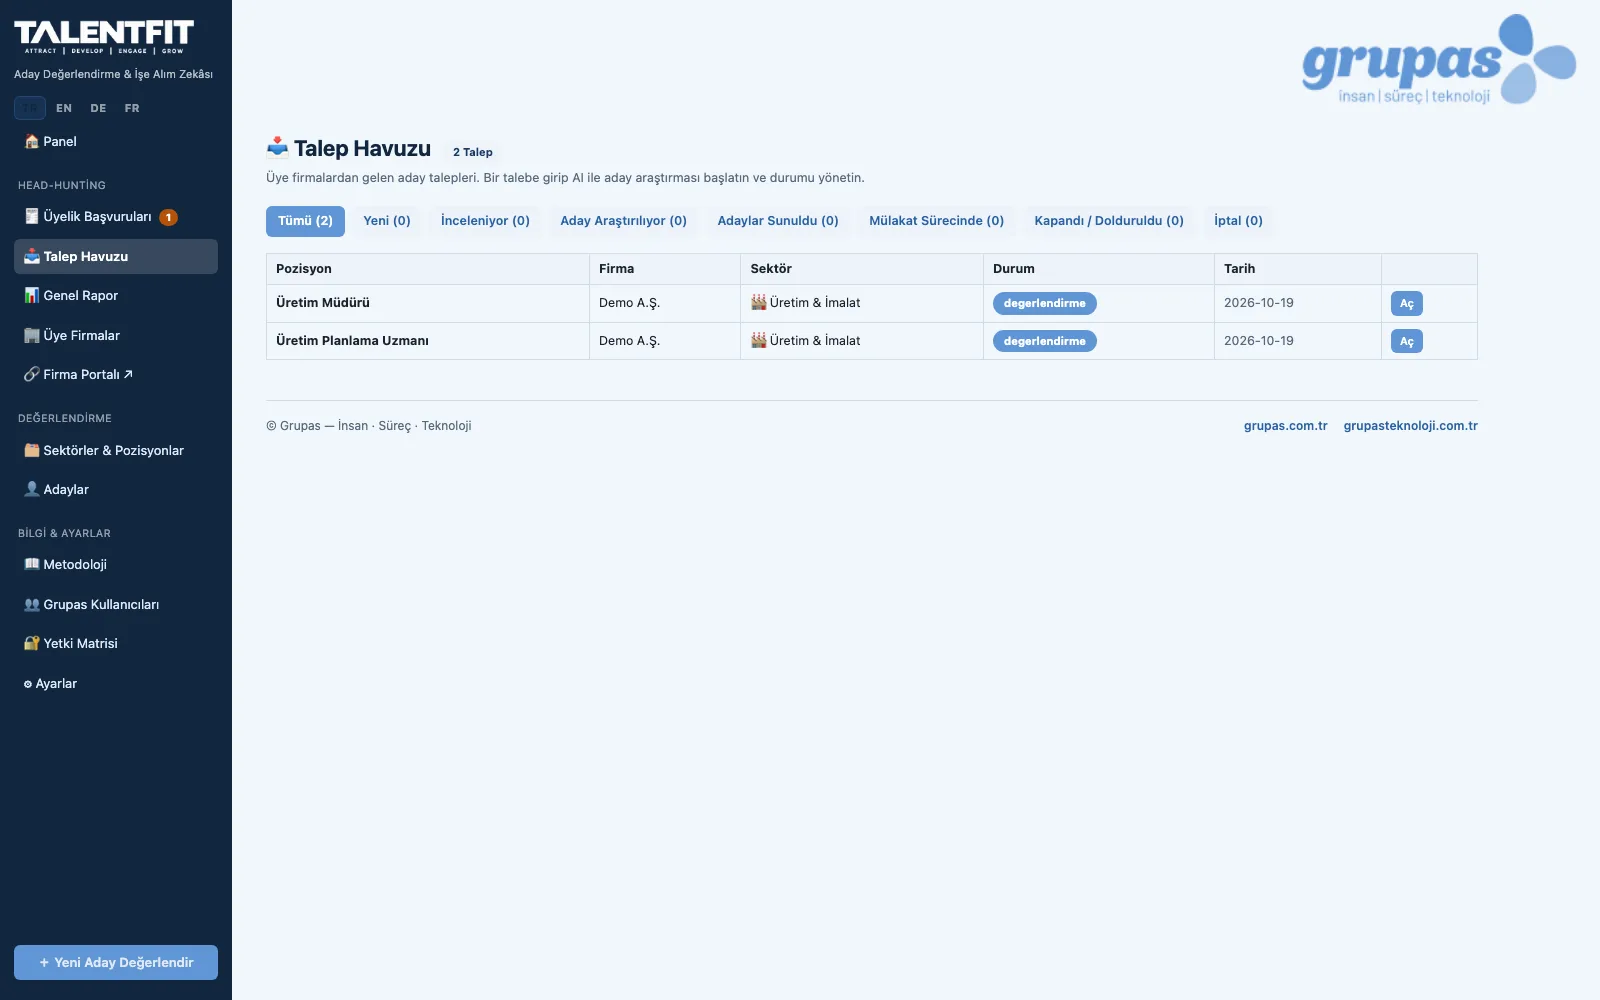
Task: Switch language to DE
Action: point(98,108)
